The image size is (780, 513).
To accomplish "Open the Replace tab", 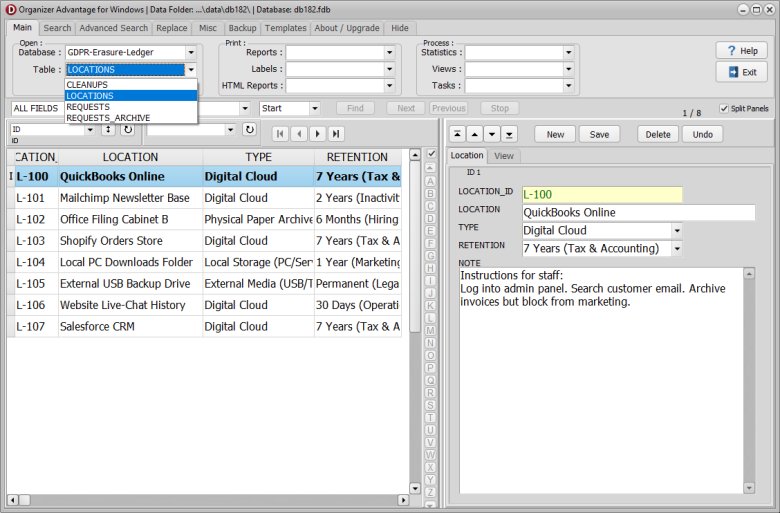I will 172,28.
